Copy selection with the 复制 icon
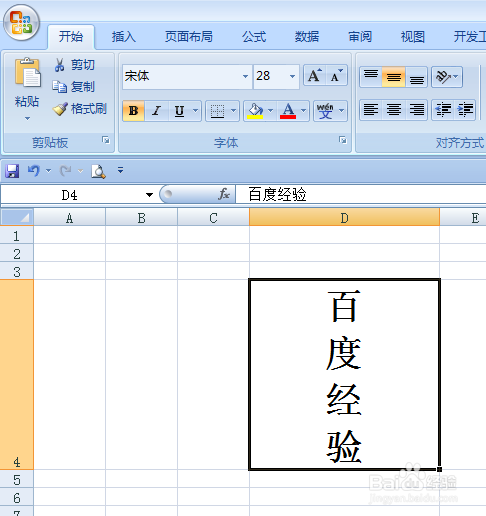Screen dimensions: 486x516 (59, 87)
